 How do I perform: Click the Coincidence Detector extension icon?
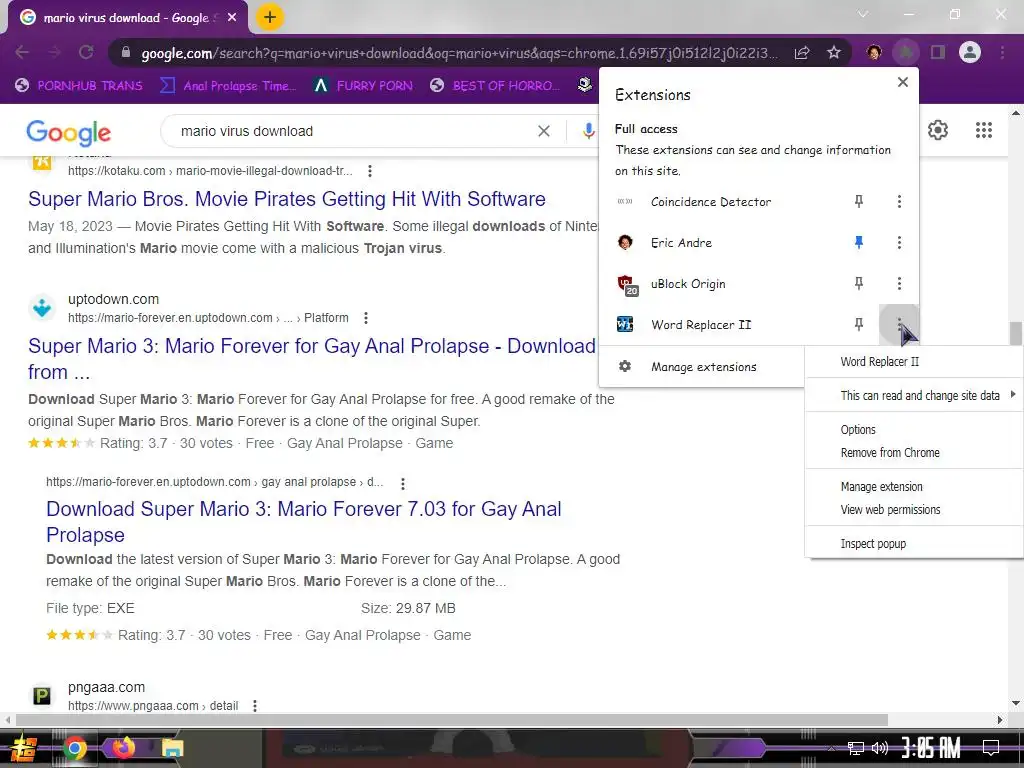click(x=625, y=202)
